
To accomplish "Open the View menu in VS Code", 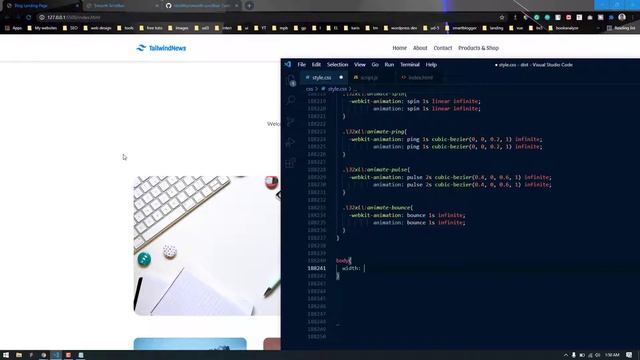I will click(360, 64).
